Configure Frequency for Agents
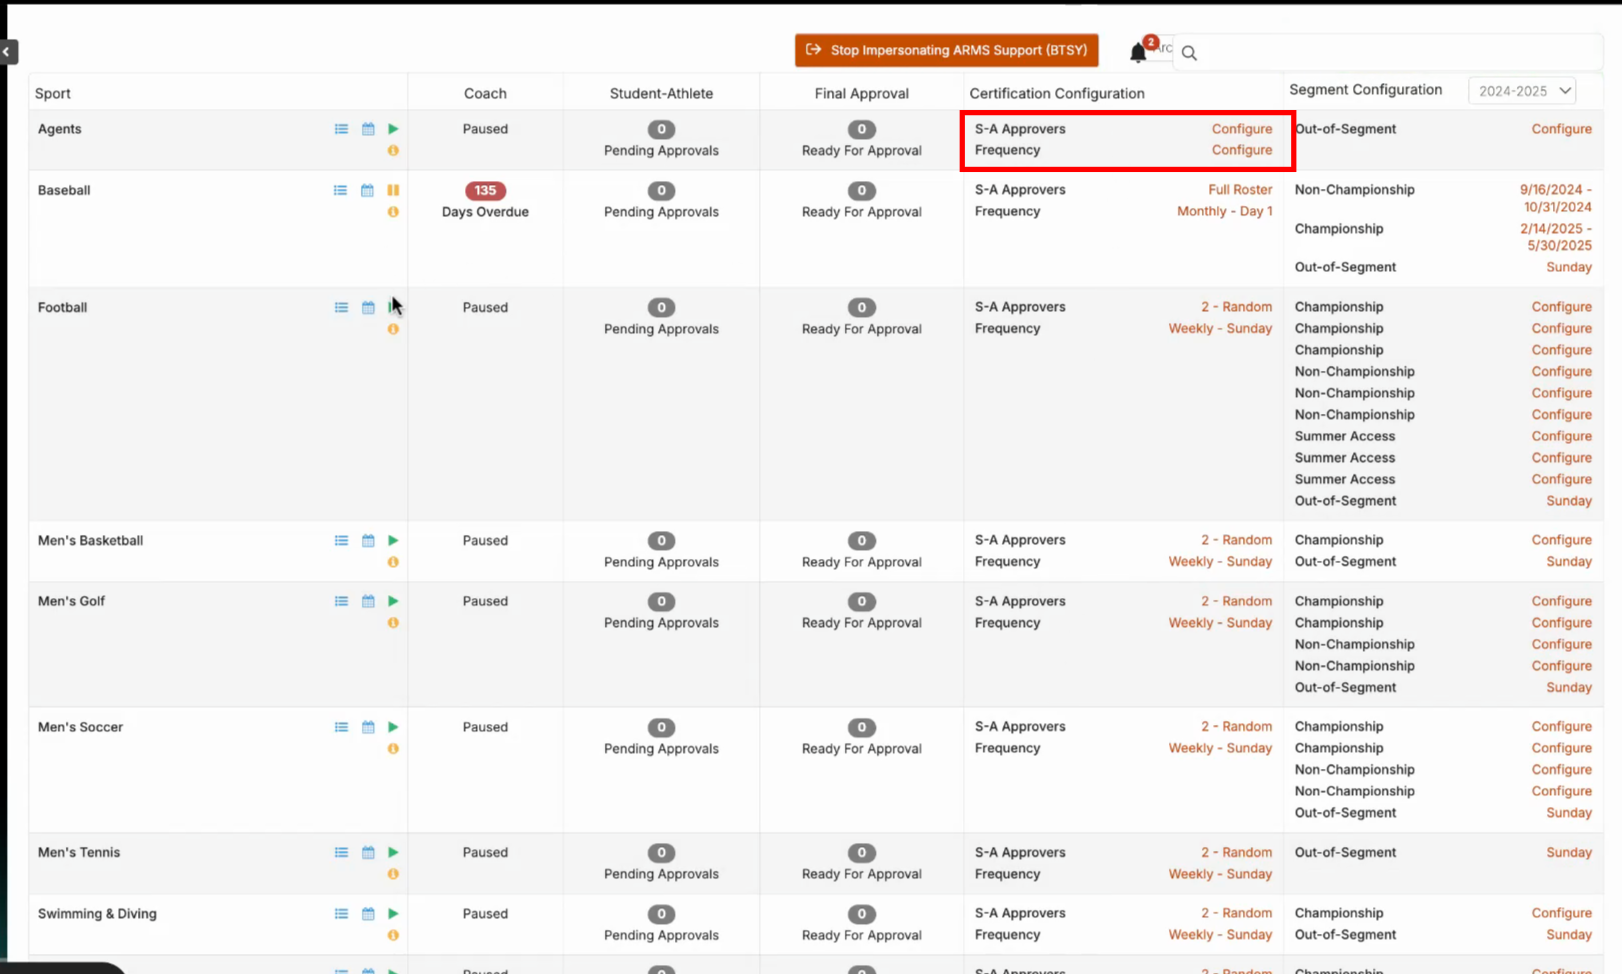The width and height of the screenshot is (1622, 974). pos(1242,150)
